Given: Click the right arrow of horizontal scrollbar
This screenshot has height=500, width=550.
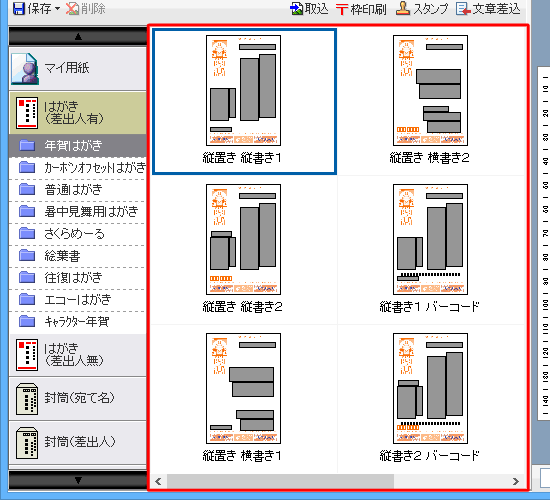Looking at the screenshot, I should 516,481.
